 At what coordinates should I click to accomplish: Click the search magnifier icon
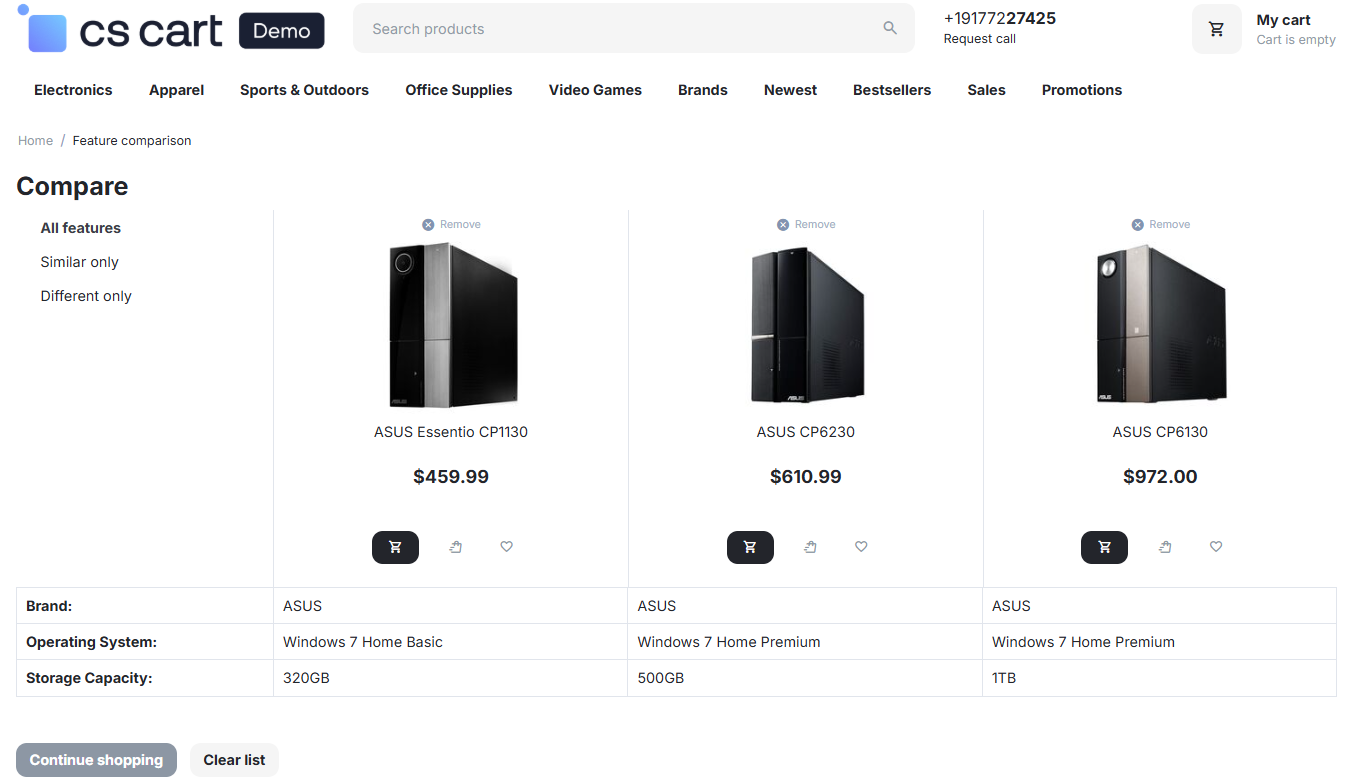[890, 28]
